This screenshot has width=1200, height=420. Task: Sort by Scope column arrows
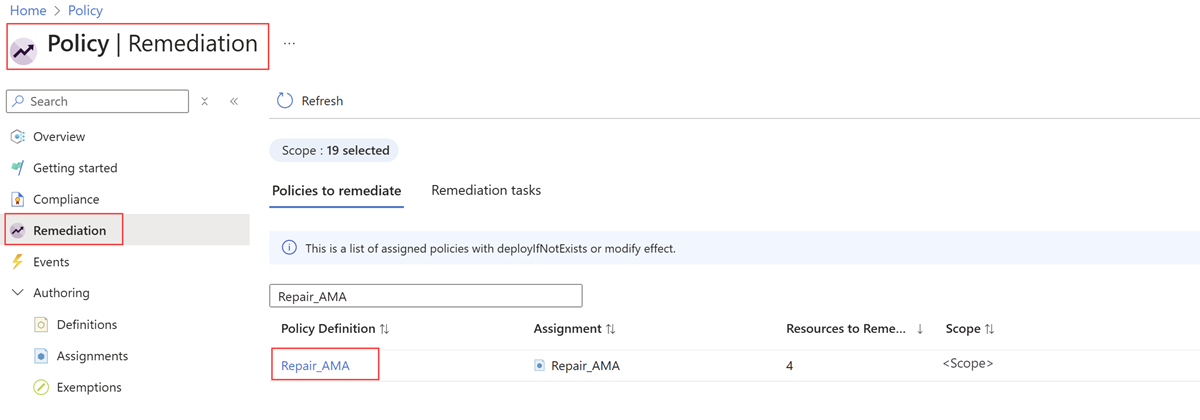pos(990,329)
